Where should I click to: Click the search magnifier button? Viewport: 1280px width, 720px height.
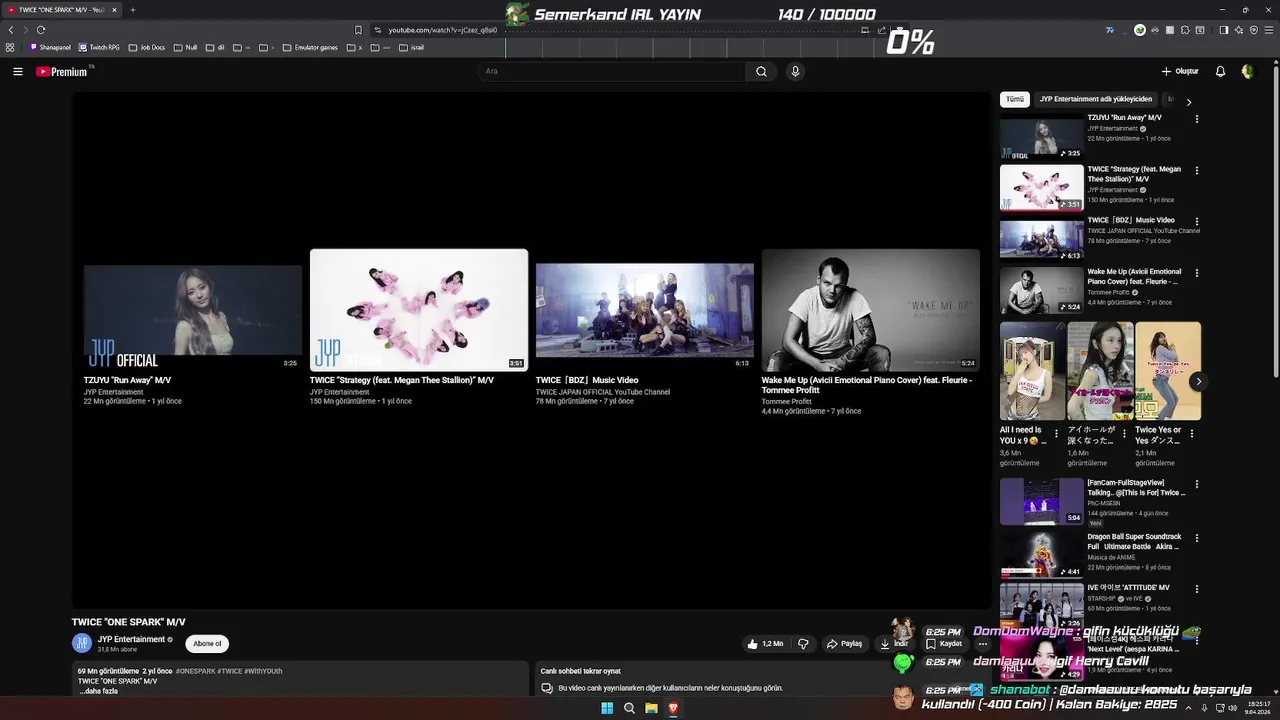[761, 71]
